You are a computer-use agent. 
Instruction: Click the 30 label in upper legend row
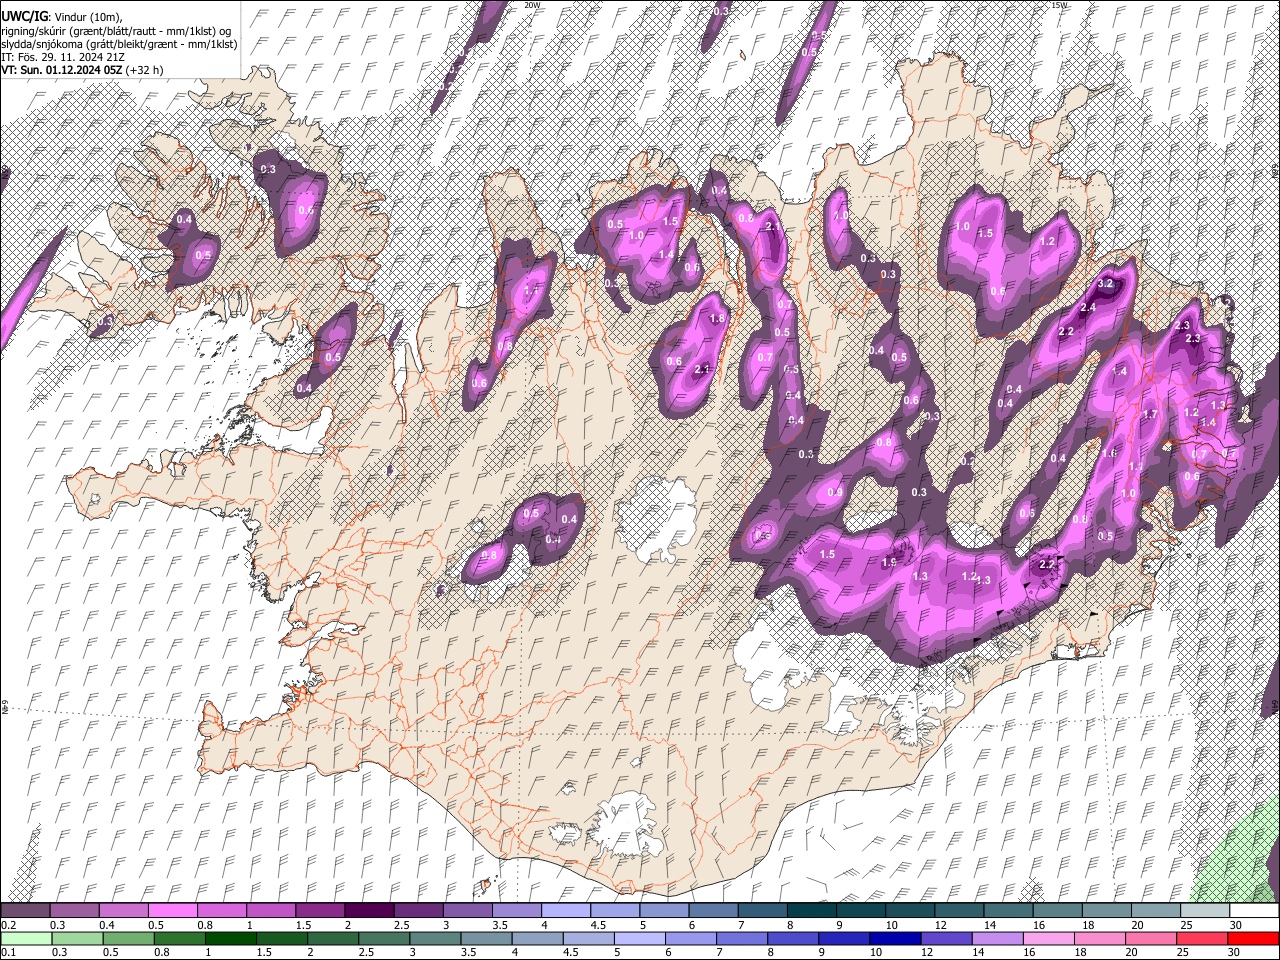[1235, 925]
